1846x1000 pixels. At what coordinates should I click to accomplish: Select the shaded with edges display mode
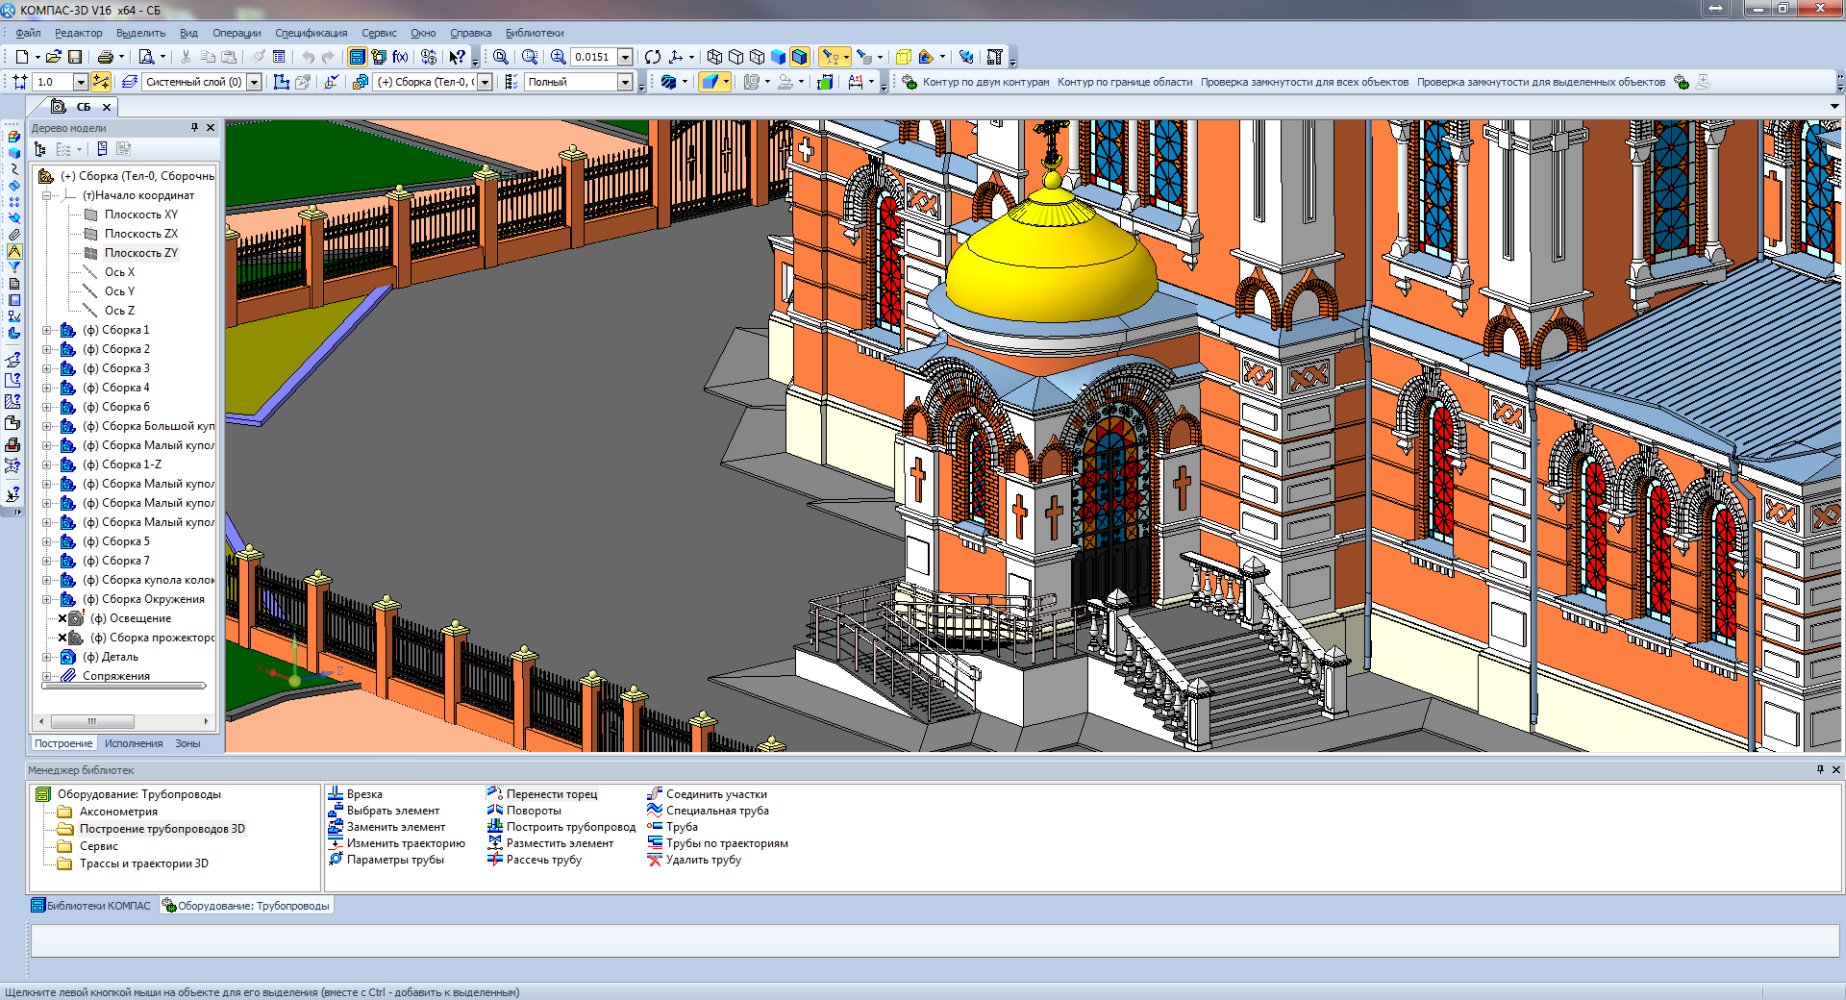799,57
